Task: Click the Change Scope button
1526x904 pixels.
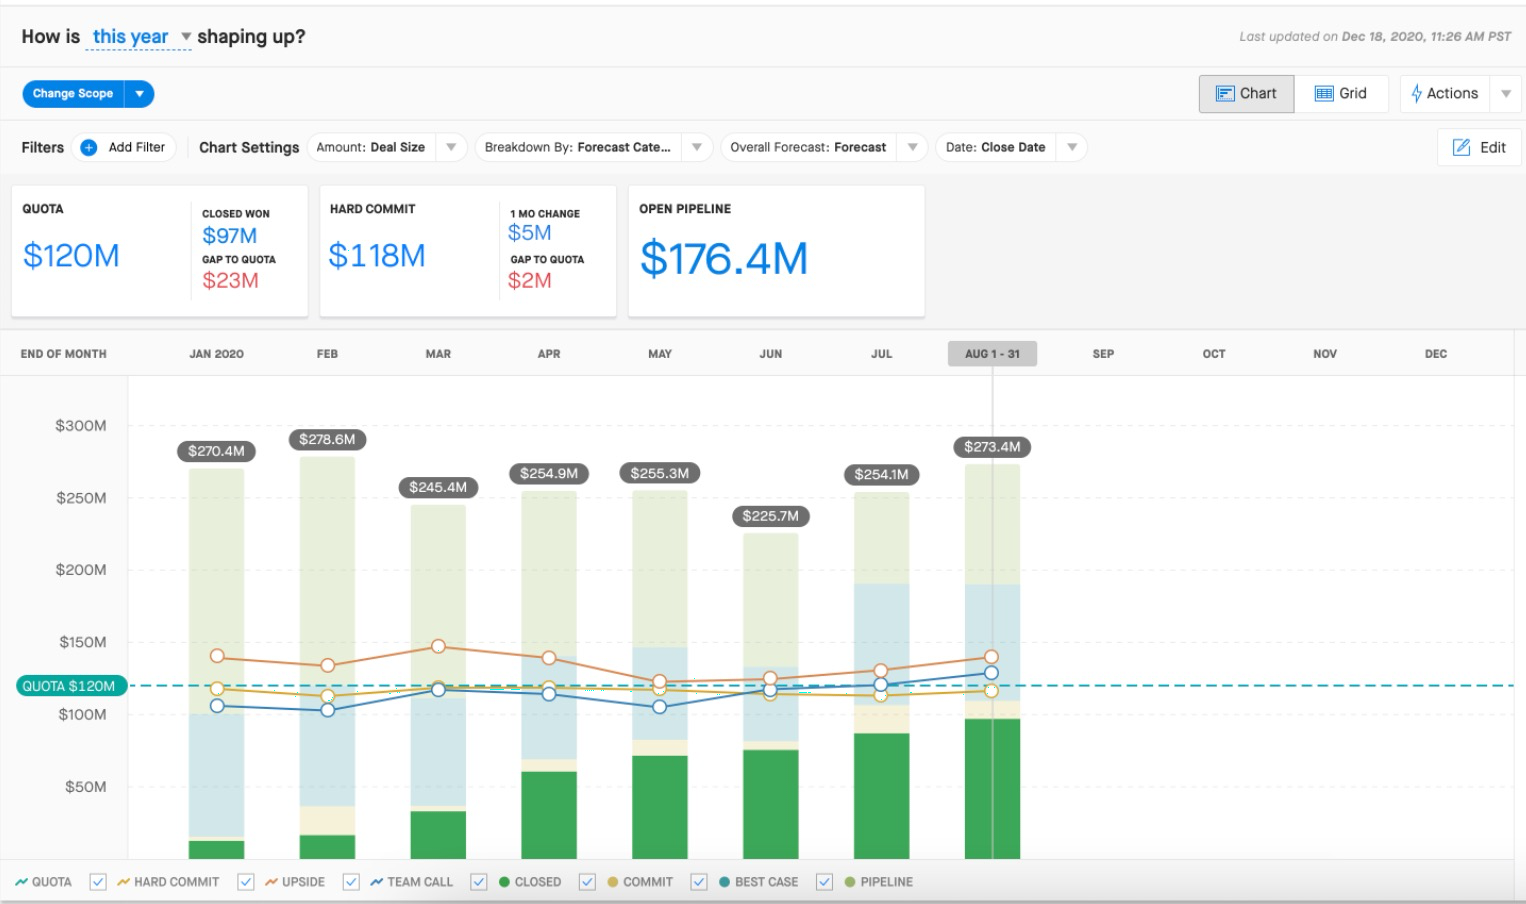Action: (73, 94)
